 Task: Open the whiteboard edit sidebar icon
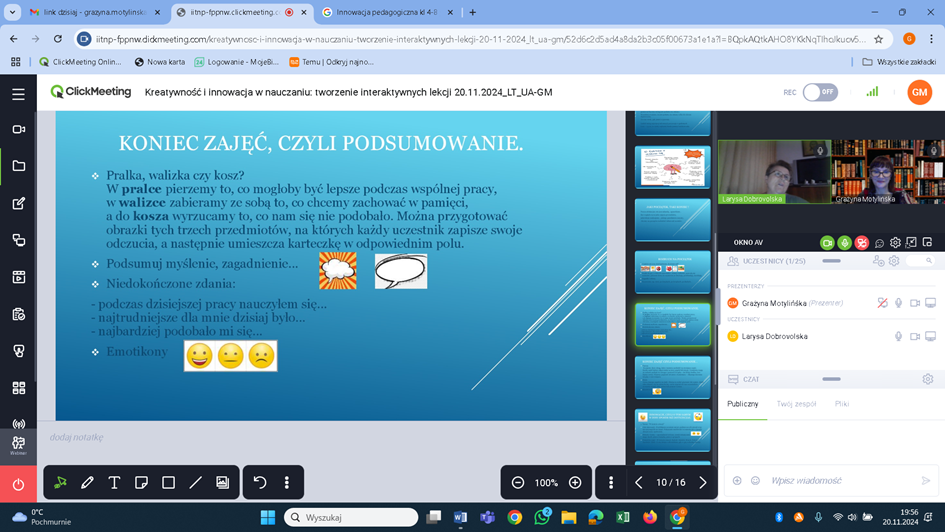(x=18, y=203)
